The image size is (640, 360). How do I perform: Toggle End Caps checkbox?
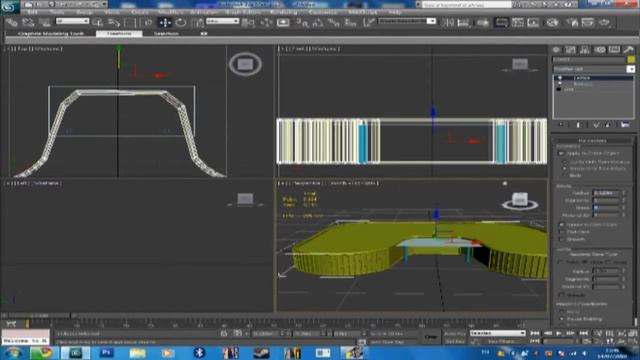[x=562, y=232]
